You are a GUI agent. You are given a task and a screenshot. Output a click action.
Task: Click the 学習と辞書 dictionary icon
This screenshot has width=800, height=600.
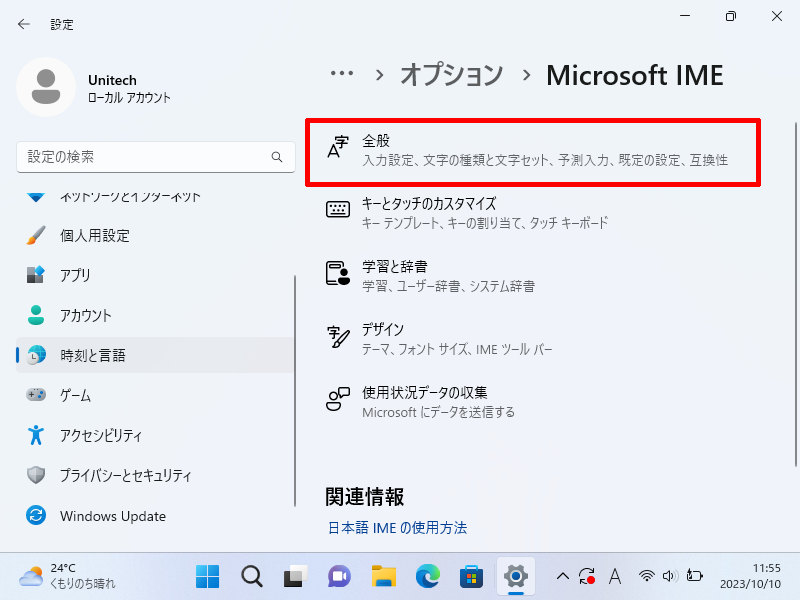[x=338, y=273]
